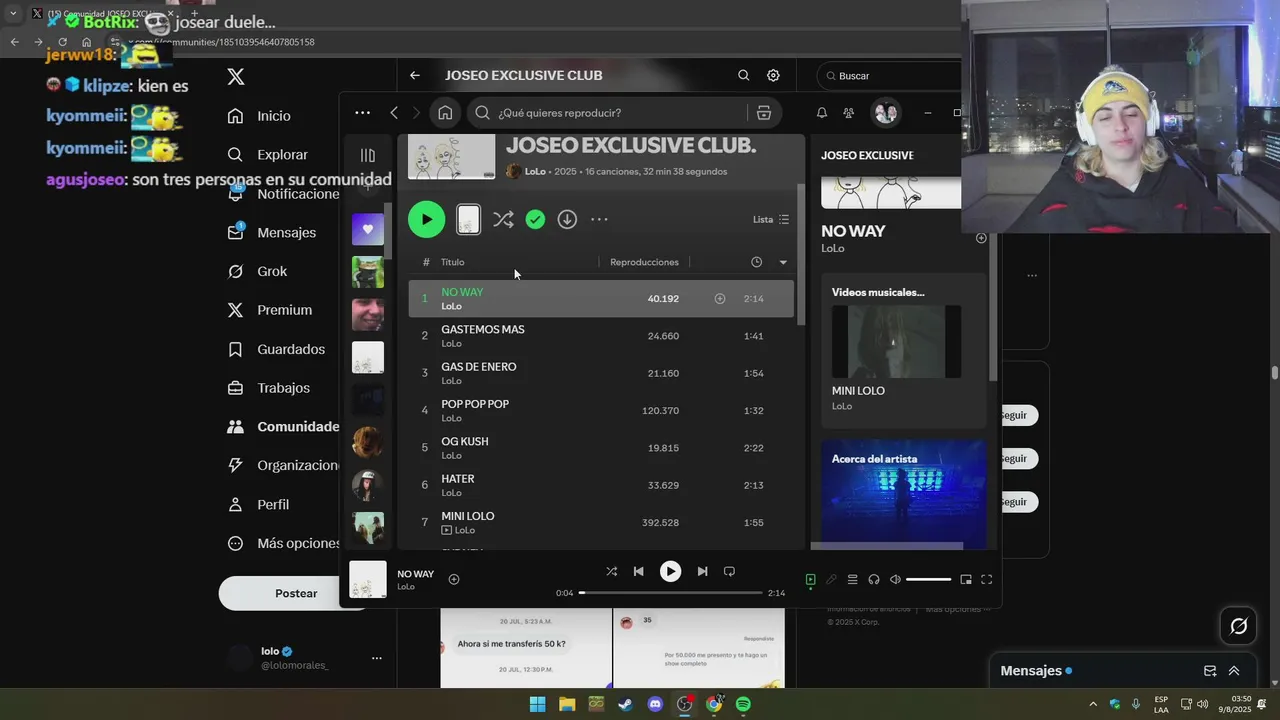Viewport: 1280px width, 720px height.
Task: Select track GAS DE ENERO
Action: click(601, 373)
